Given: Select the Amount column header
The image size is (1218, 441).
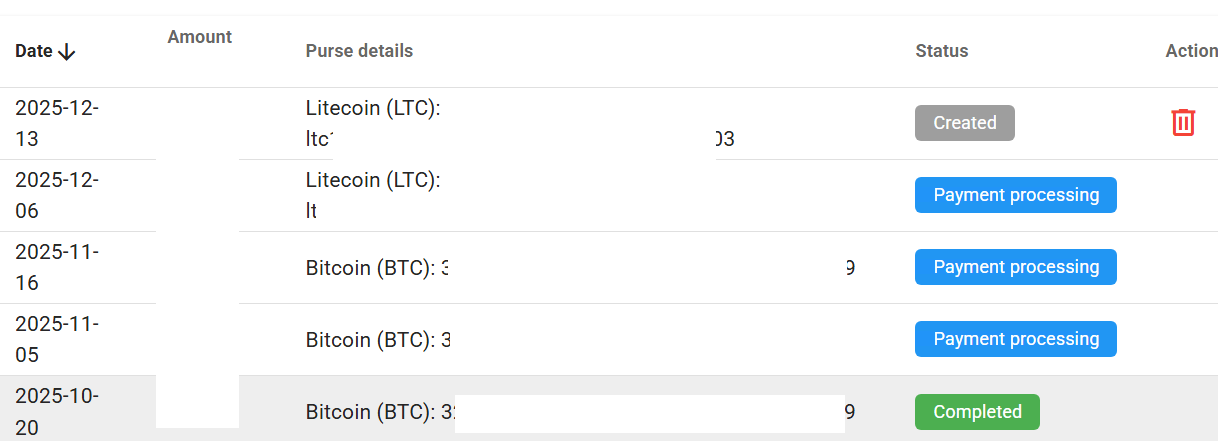Looking at the screenshot, I should point(200,37).
